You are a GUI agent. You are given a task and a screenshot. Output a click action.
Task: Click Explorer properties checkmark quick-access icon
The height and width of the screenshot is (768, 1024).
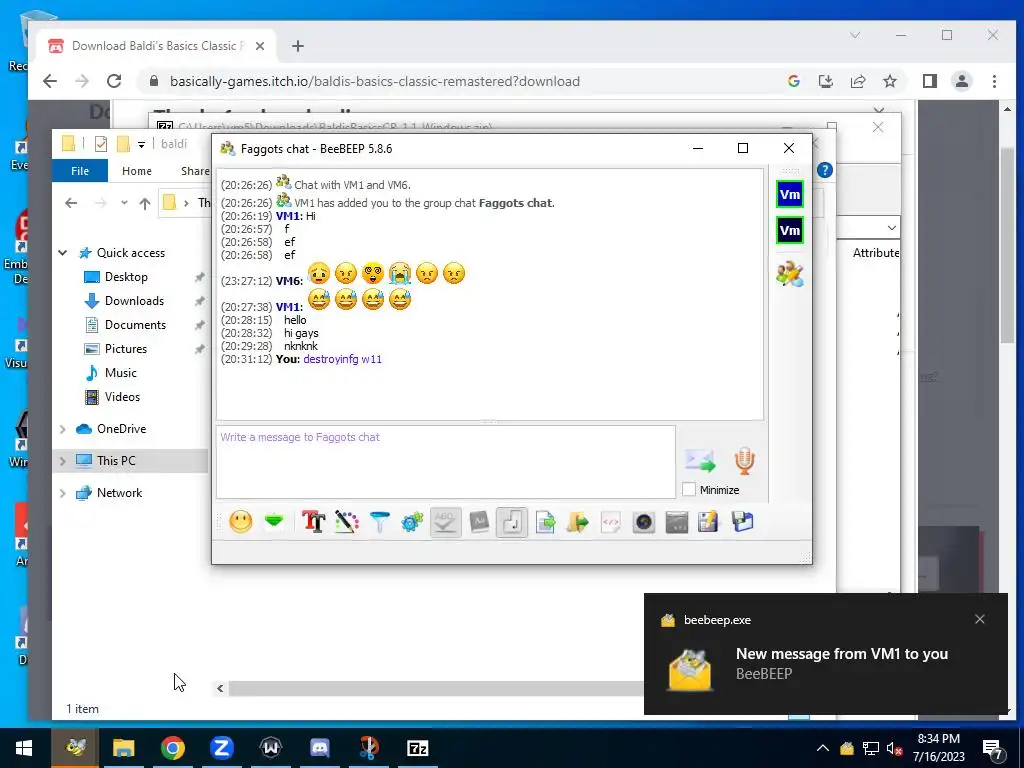point(101,144)
